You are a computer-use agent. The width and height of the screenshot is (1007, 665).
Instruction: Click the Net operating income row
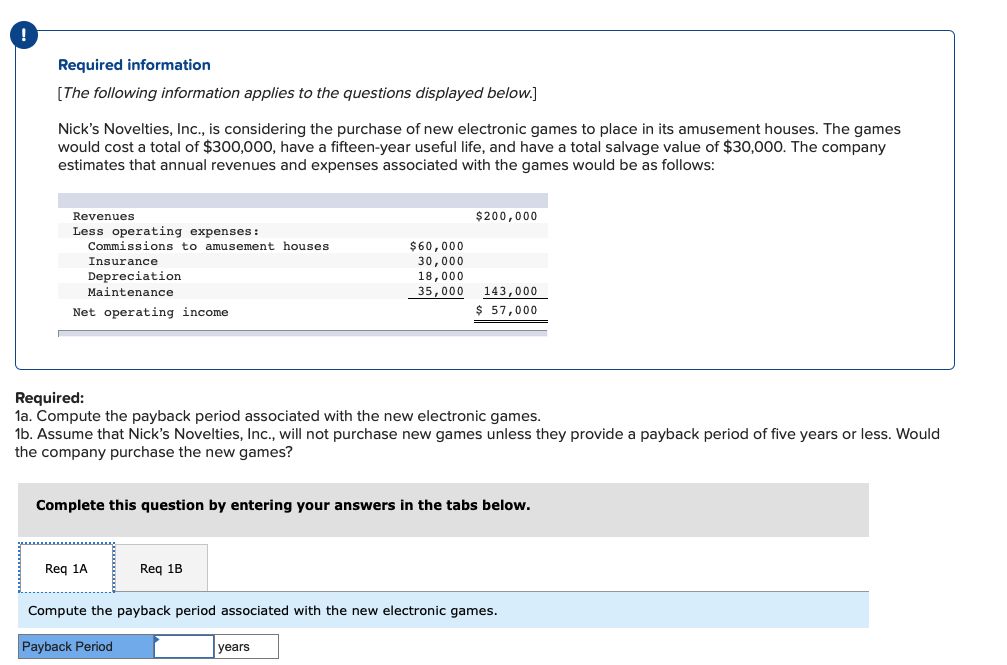[x=151, y=311]
